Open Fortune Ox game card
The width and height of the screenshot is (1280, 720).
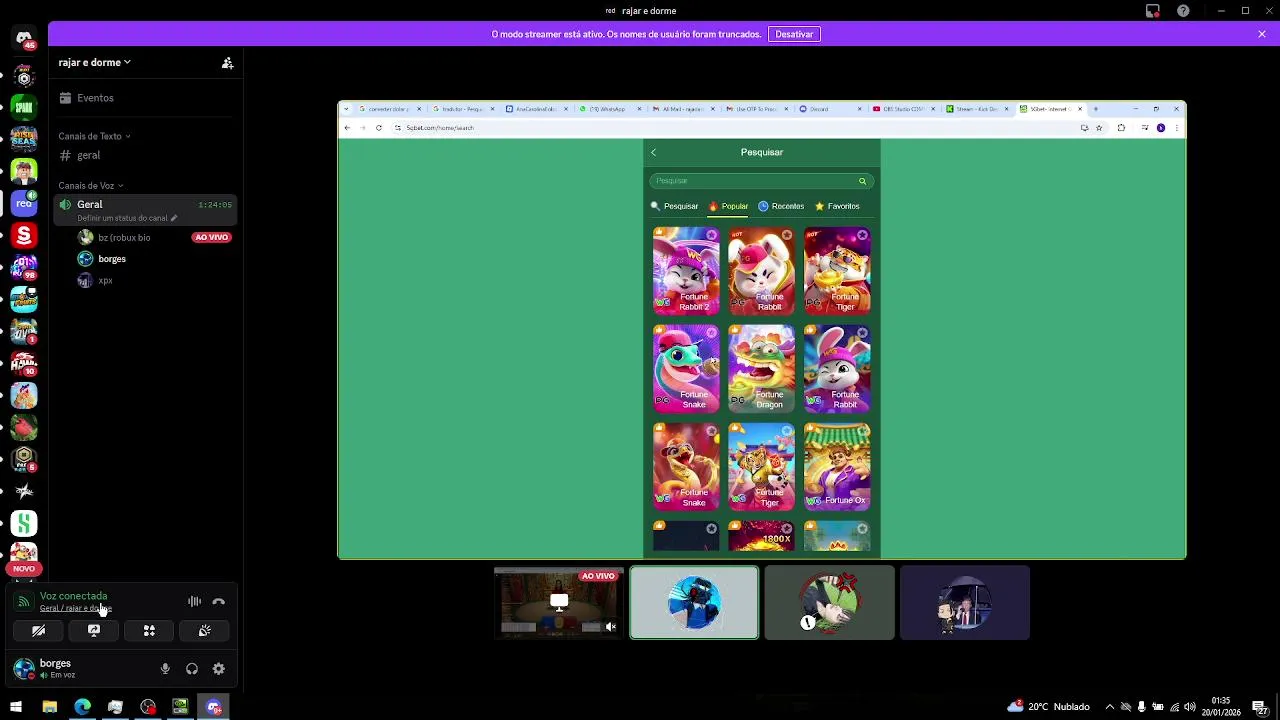(837, 466)
